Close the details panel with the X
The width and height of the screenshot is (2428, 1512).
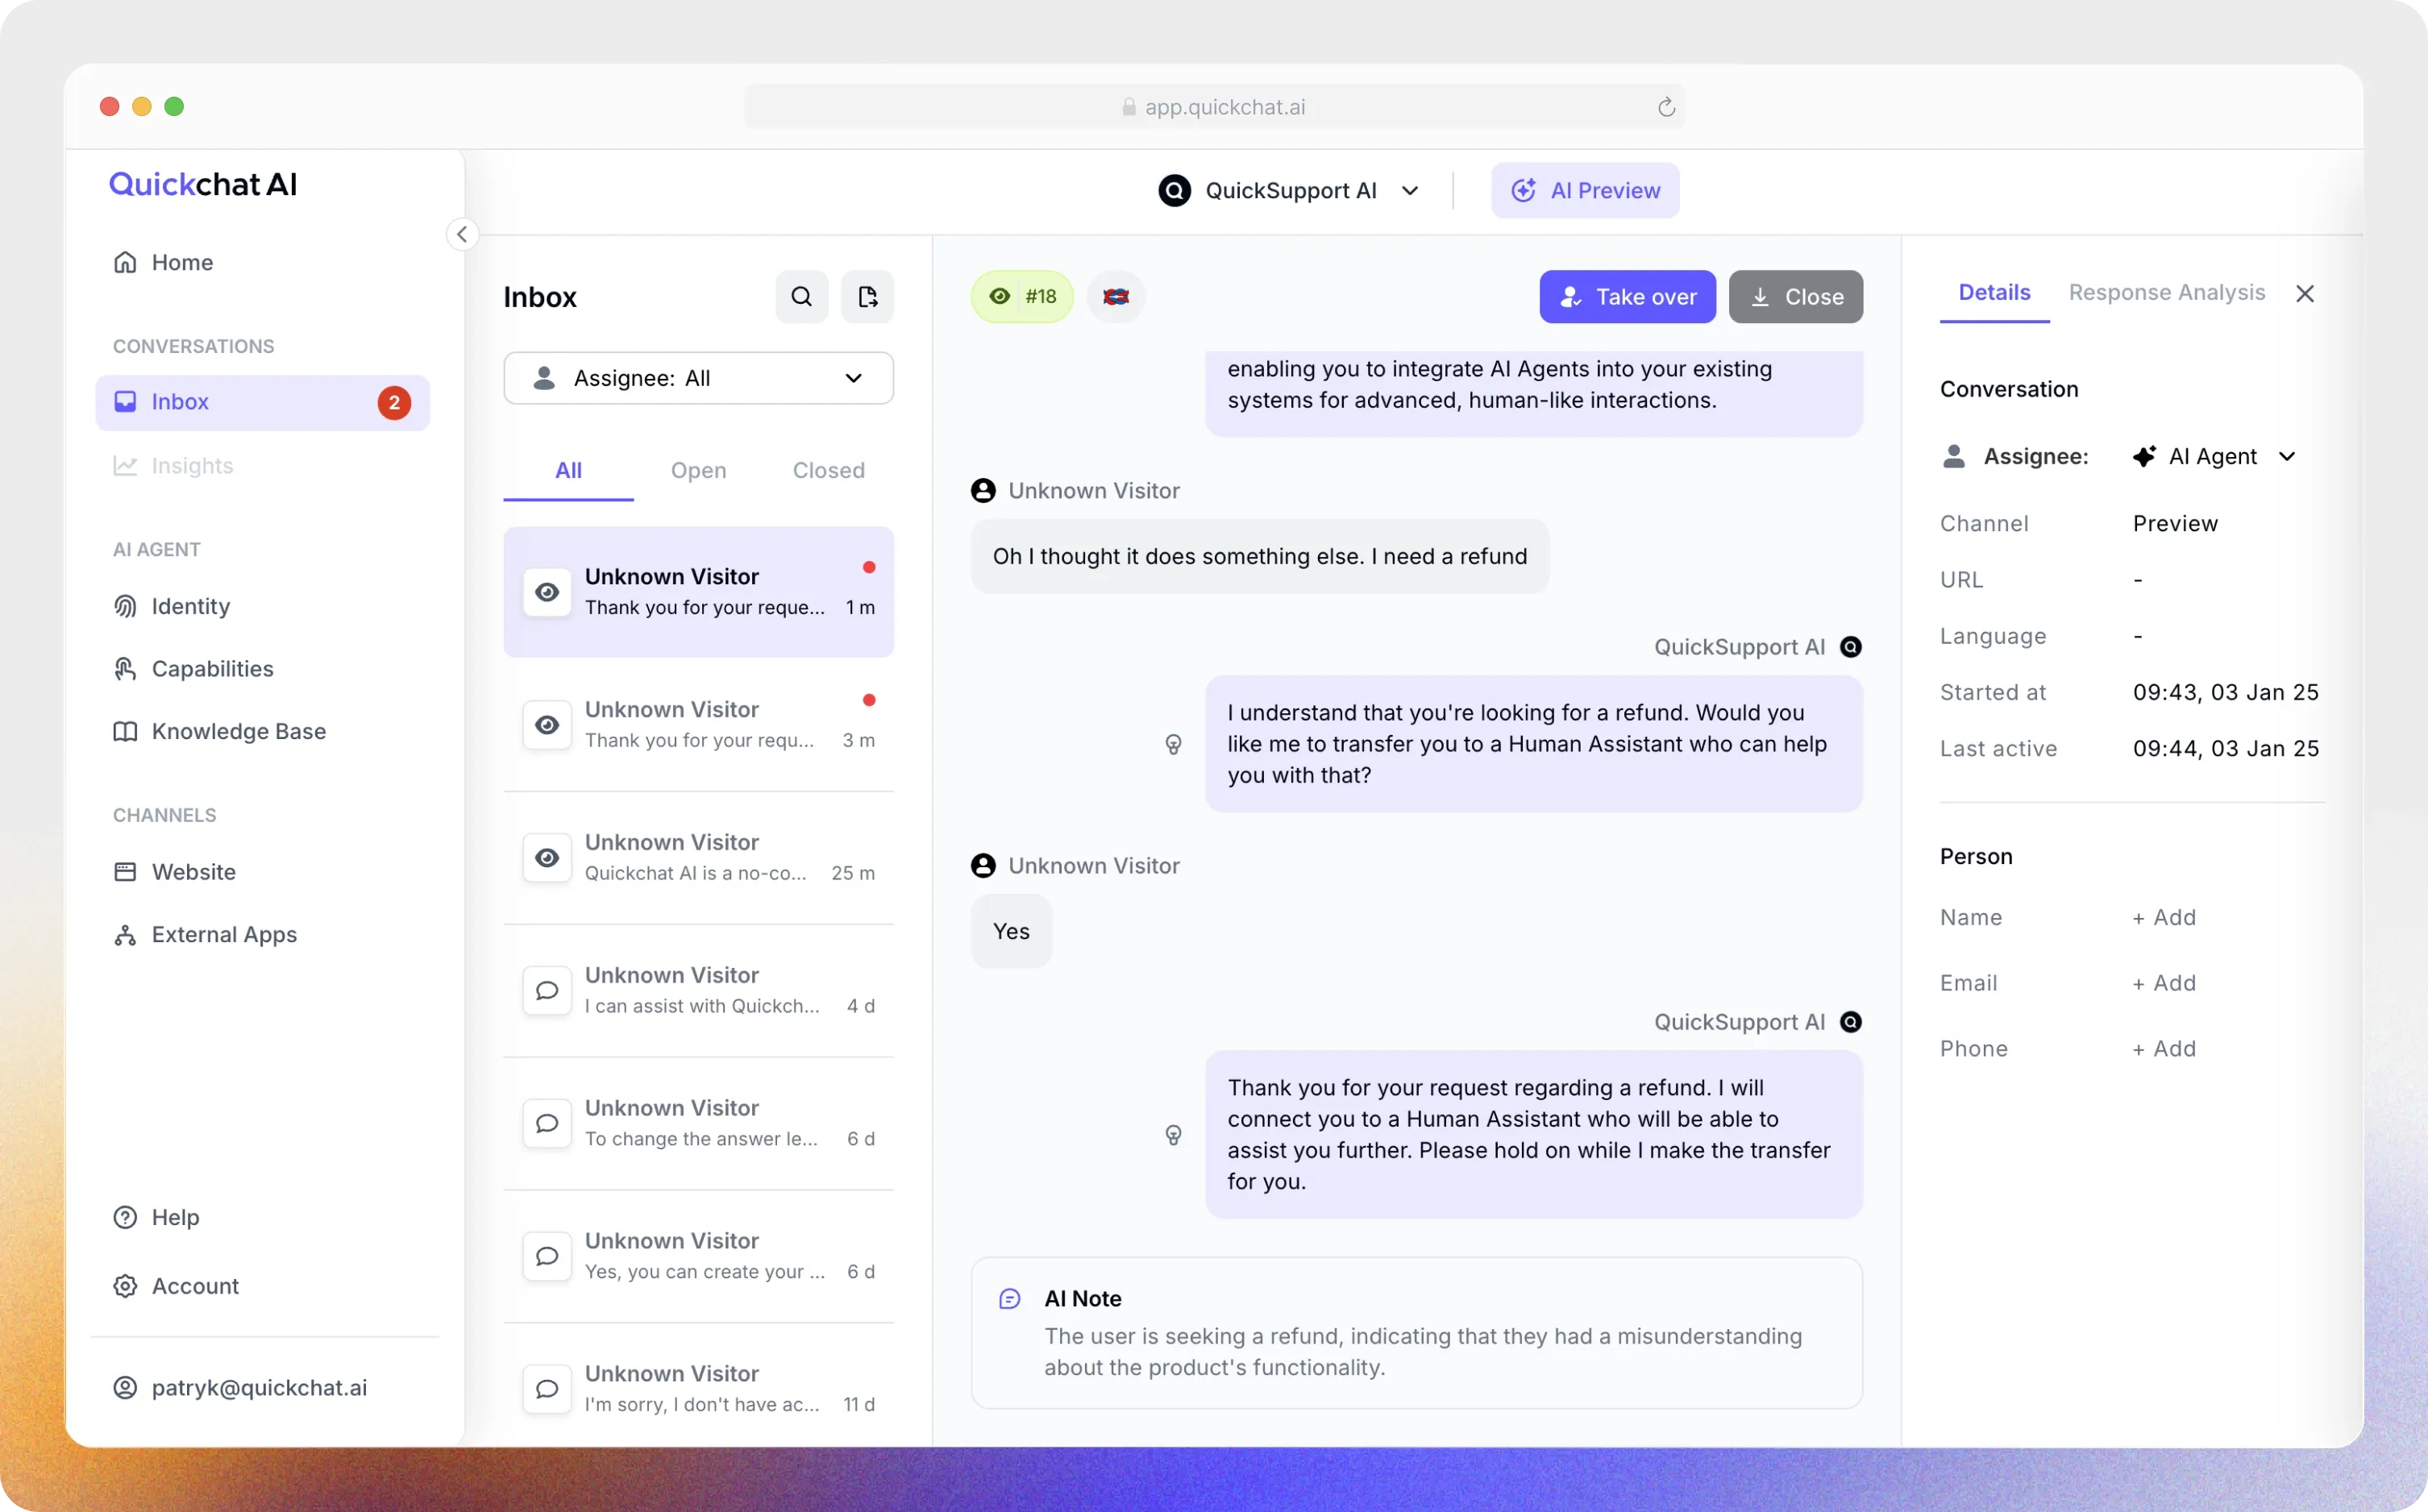coord(2305,293)
